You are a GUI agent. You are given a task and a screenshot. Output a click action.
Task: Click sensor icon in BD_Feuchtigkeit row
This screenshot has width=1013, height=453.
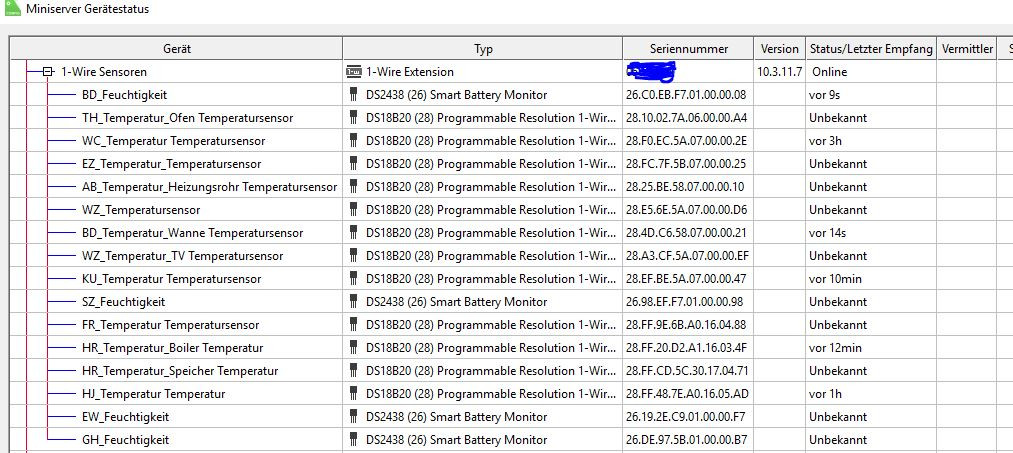coord(353,95)
